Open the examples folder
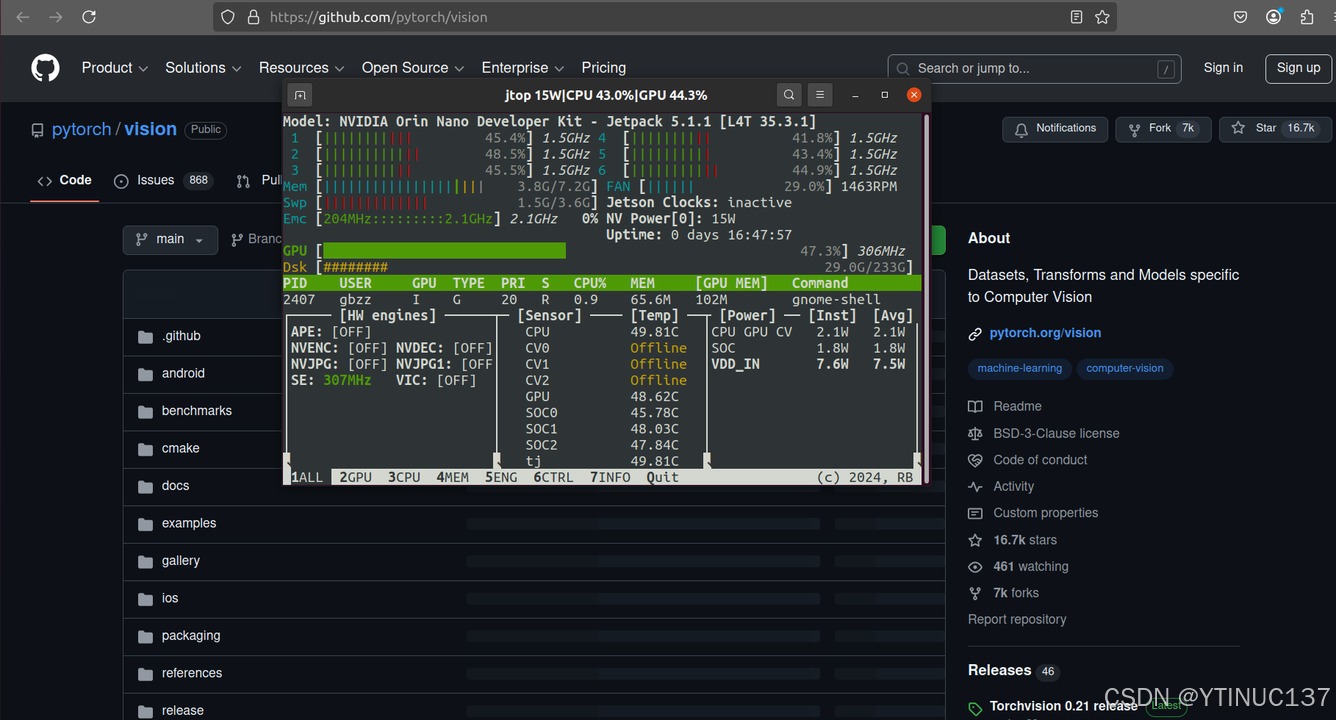 [x=188, y=523]
